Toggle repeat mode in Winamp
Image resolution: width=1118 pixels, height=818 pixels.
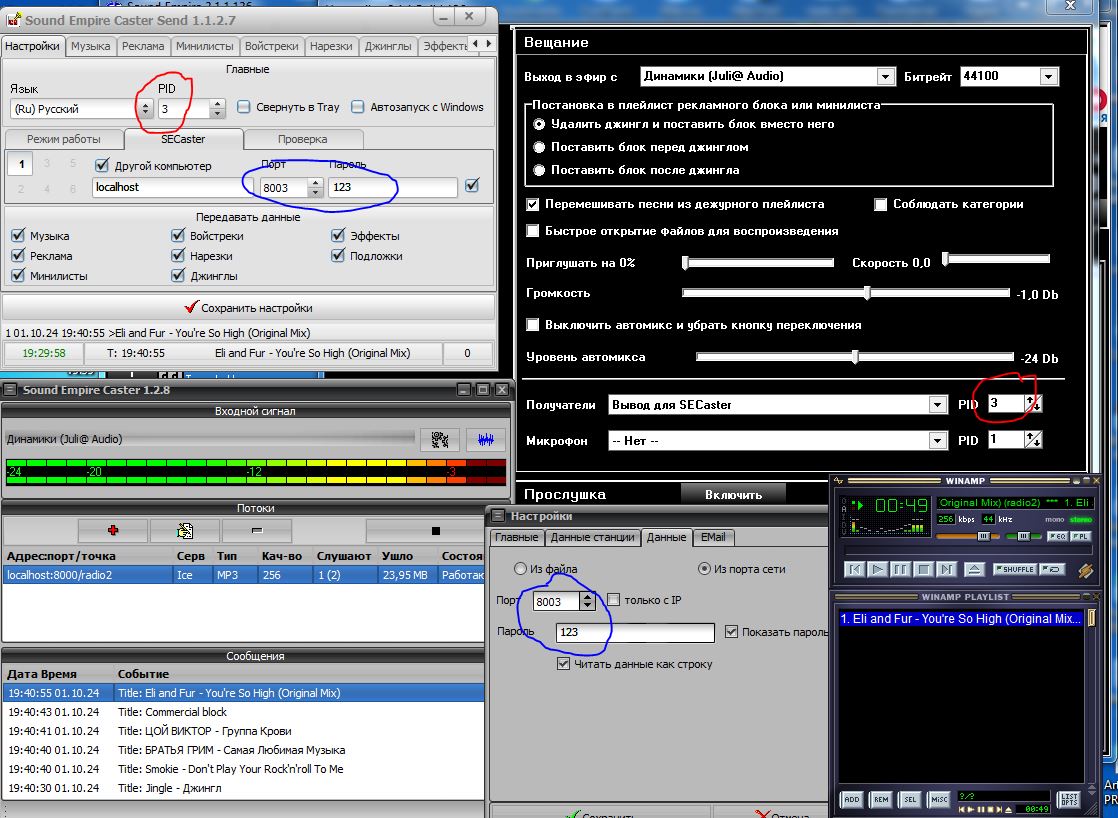(1050, 569)
